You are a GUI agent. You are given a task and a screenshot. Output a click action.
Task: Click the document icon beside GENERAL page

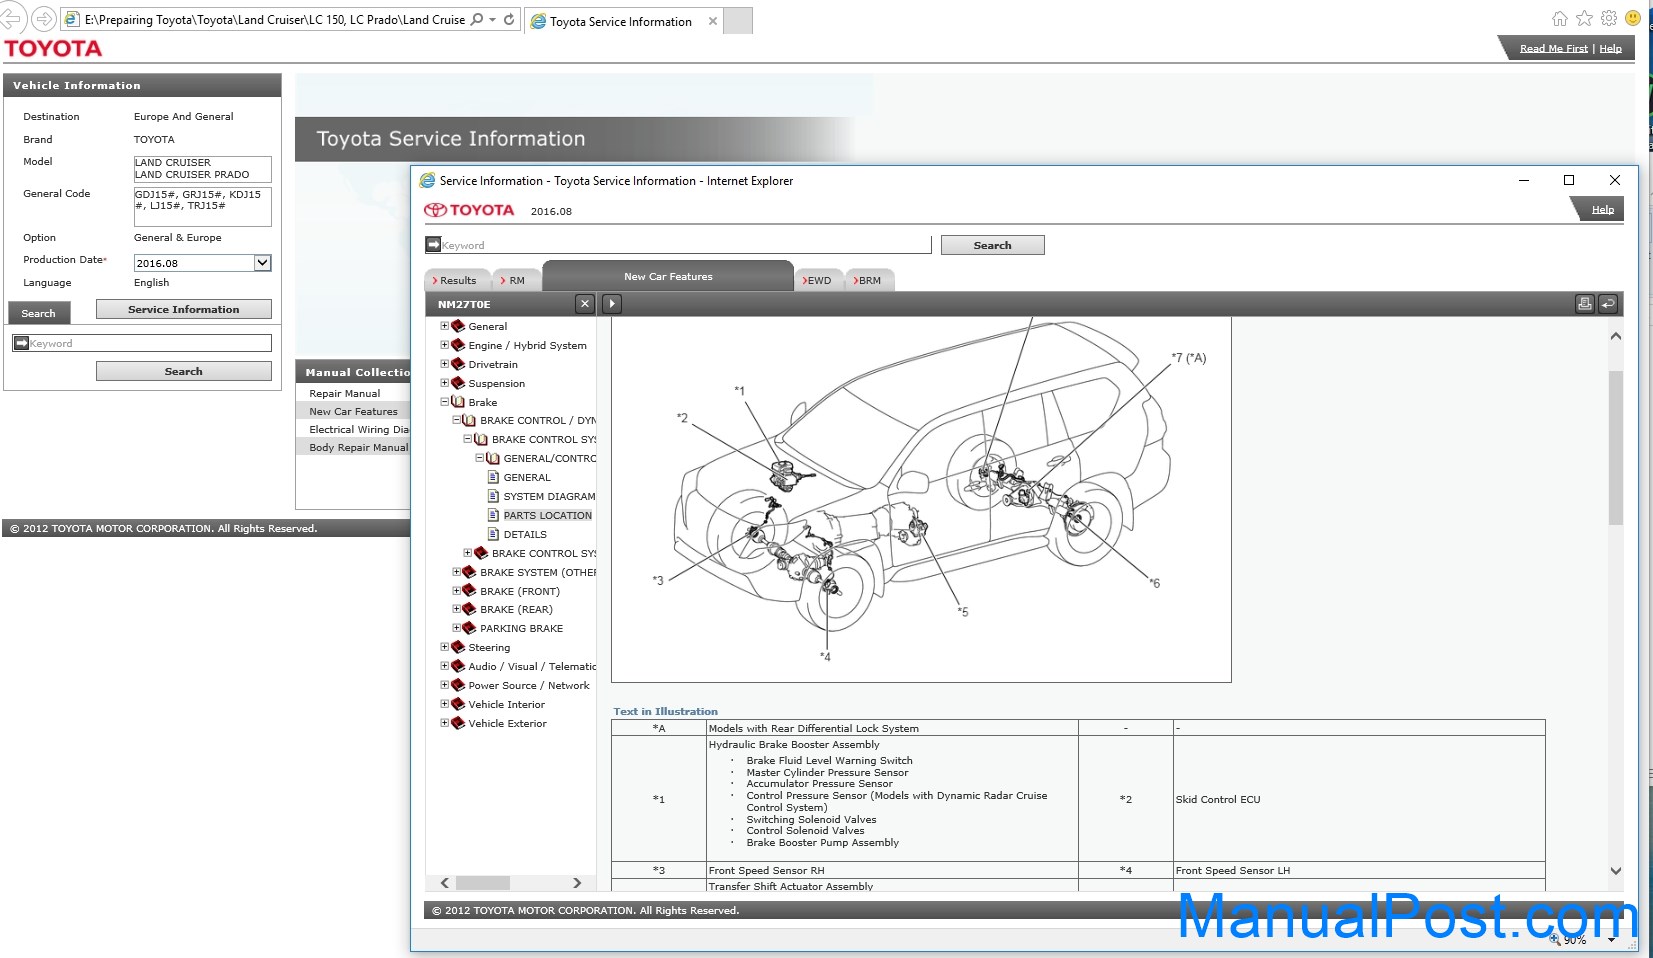pyautogui.click(x=493, y=477)
